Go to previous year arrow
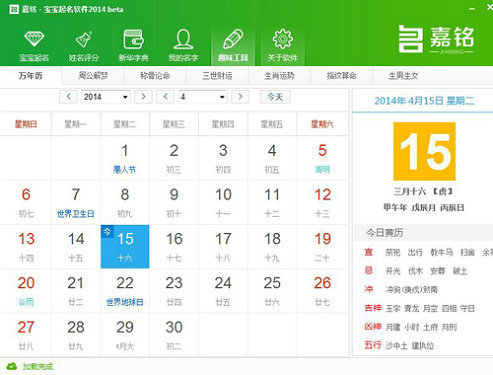This screenshot has width=493, height=375. 68,97
